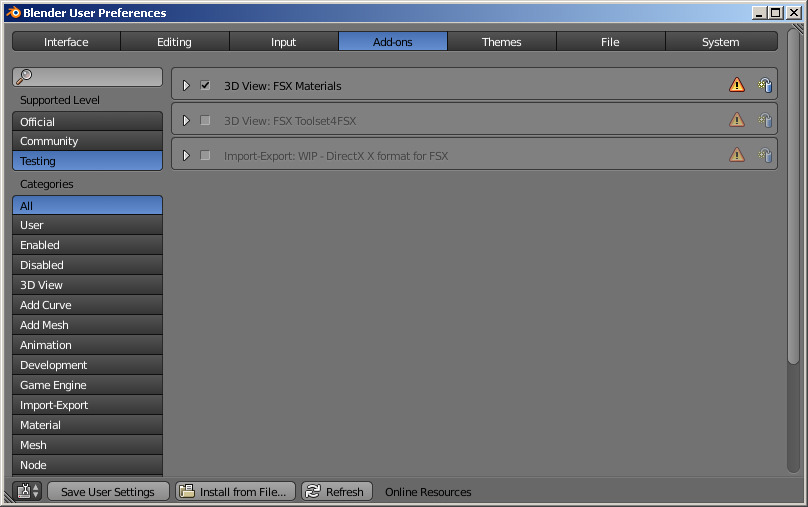Screen dimensions: 808x507
Task: Go to the File tab
Action: click(611, 42)
